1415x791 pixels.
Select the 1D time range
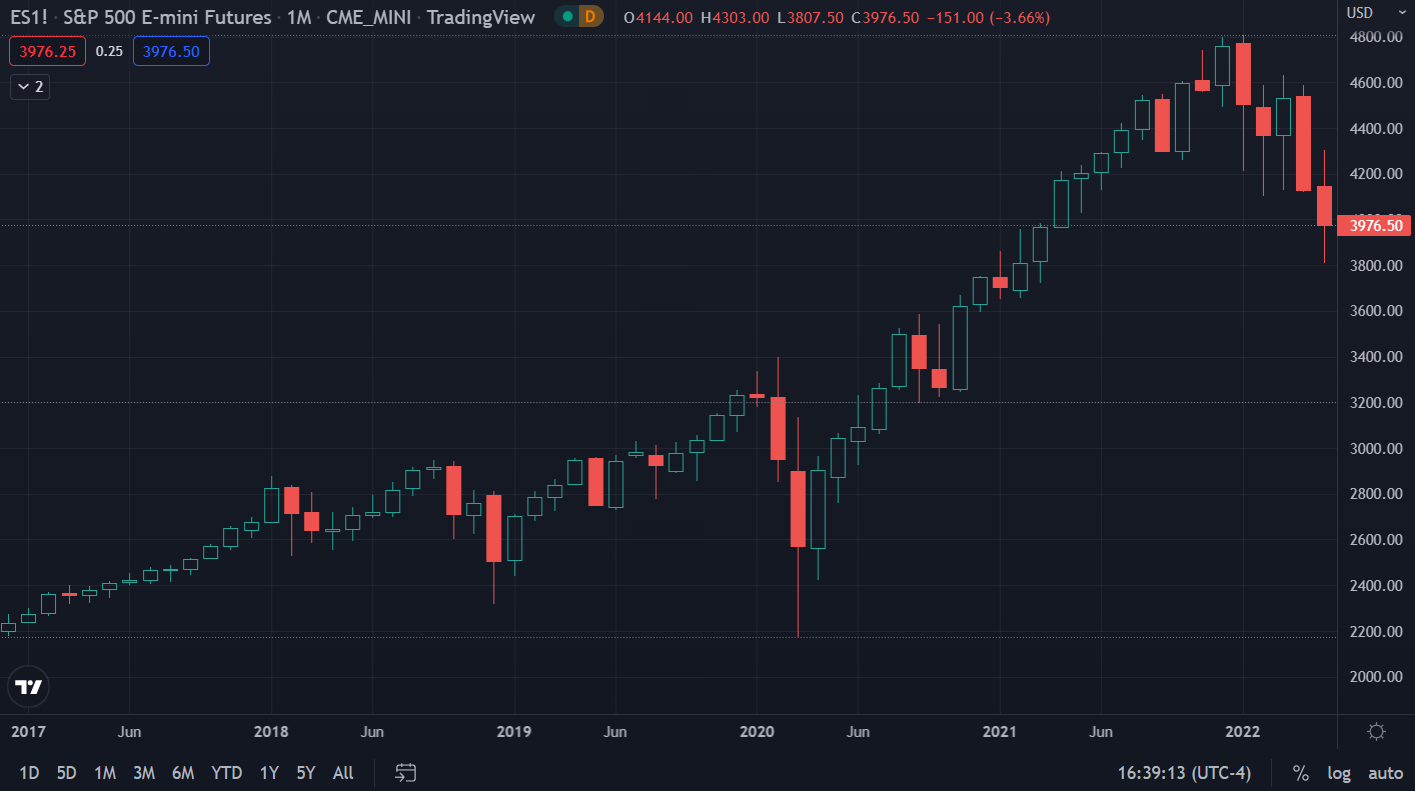click(x=30, y=773)
